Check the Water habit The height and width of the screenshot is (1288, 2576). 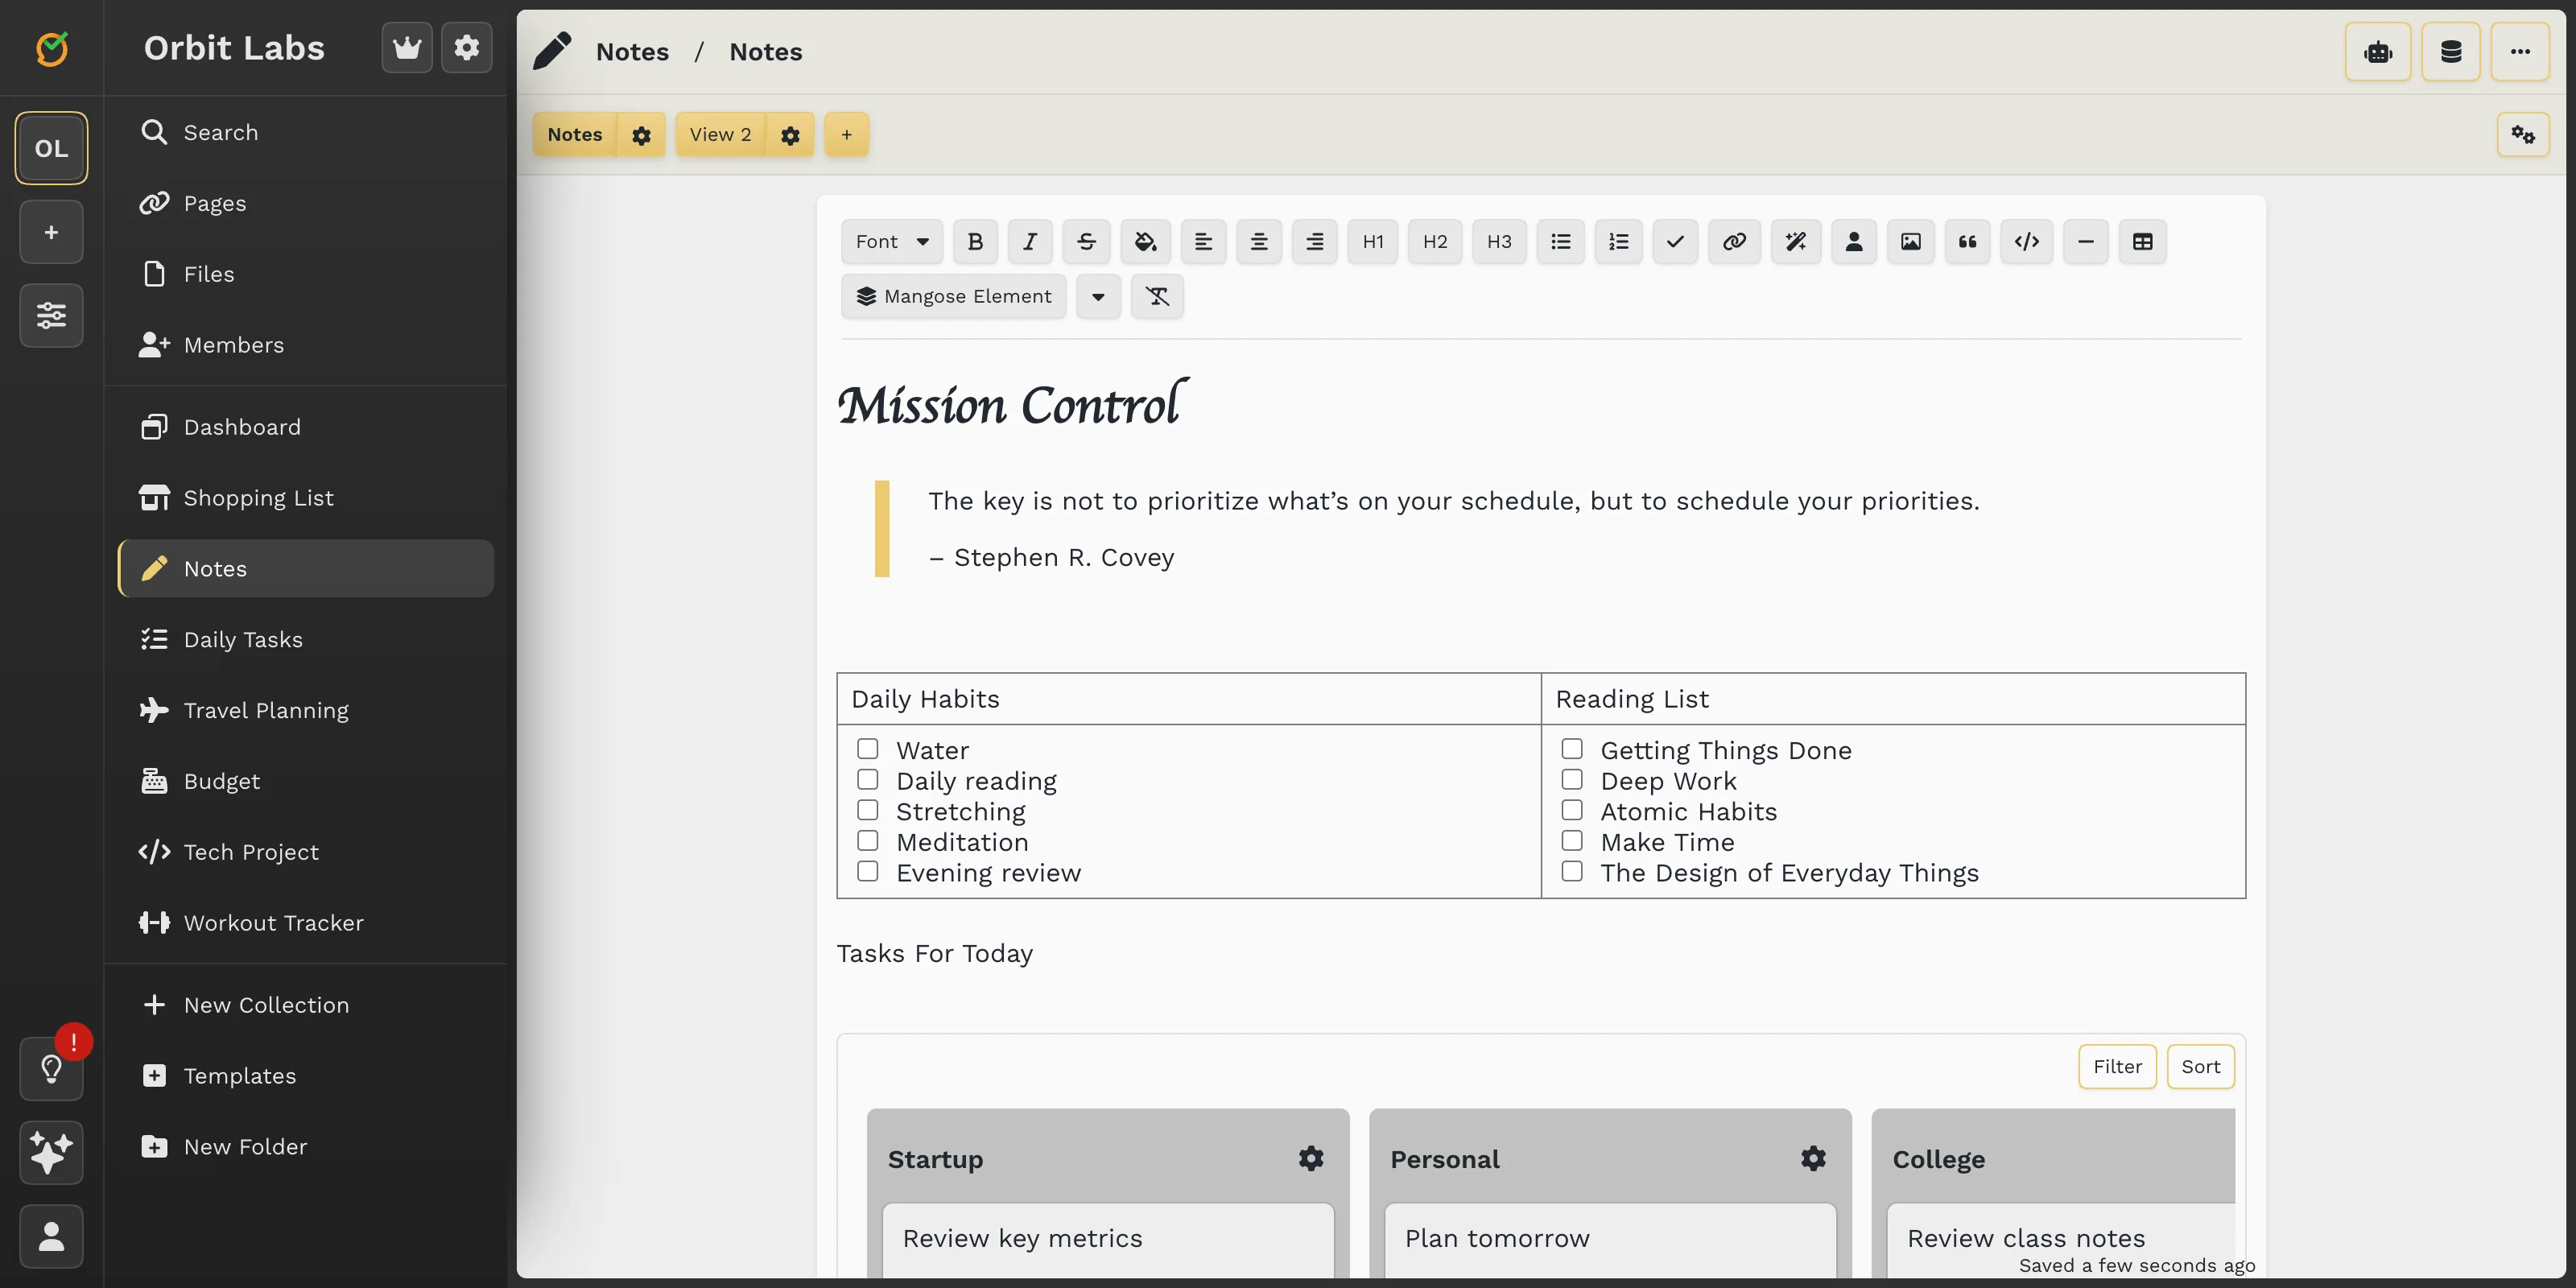coord(868,749)
